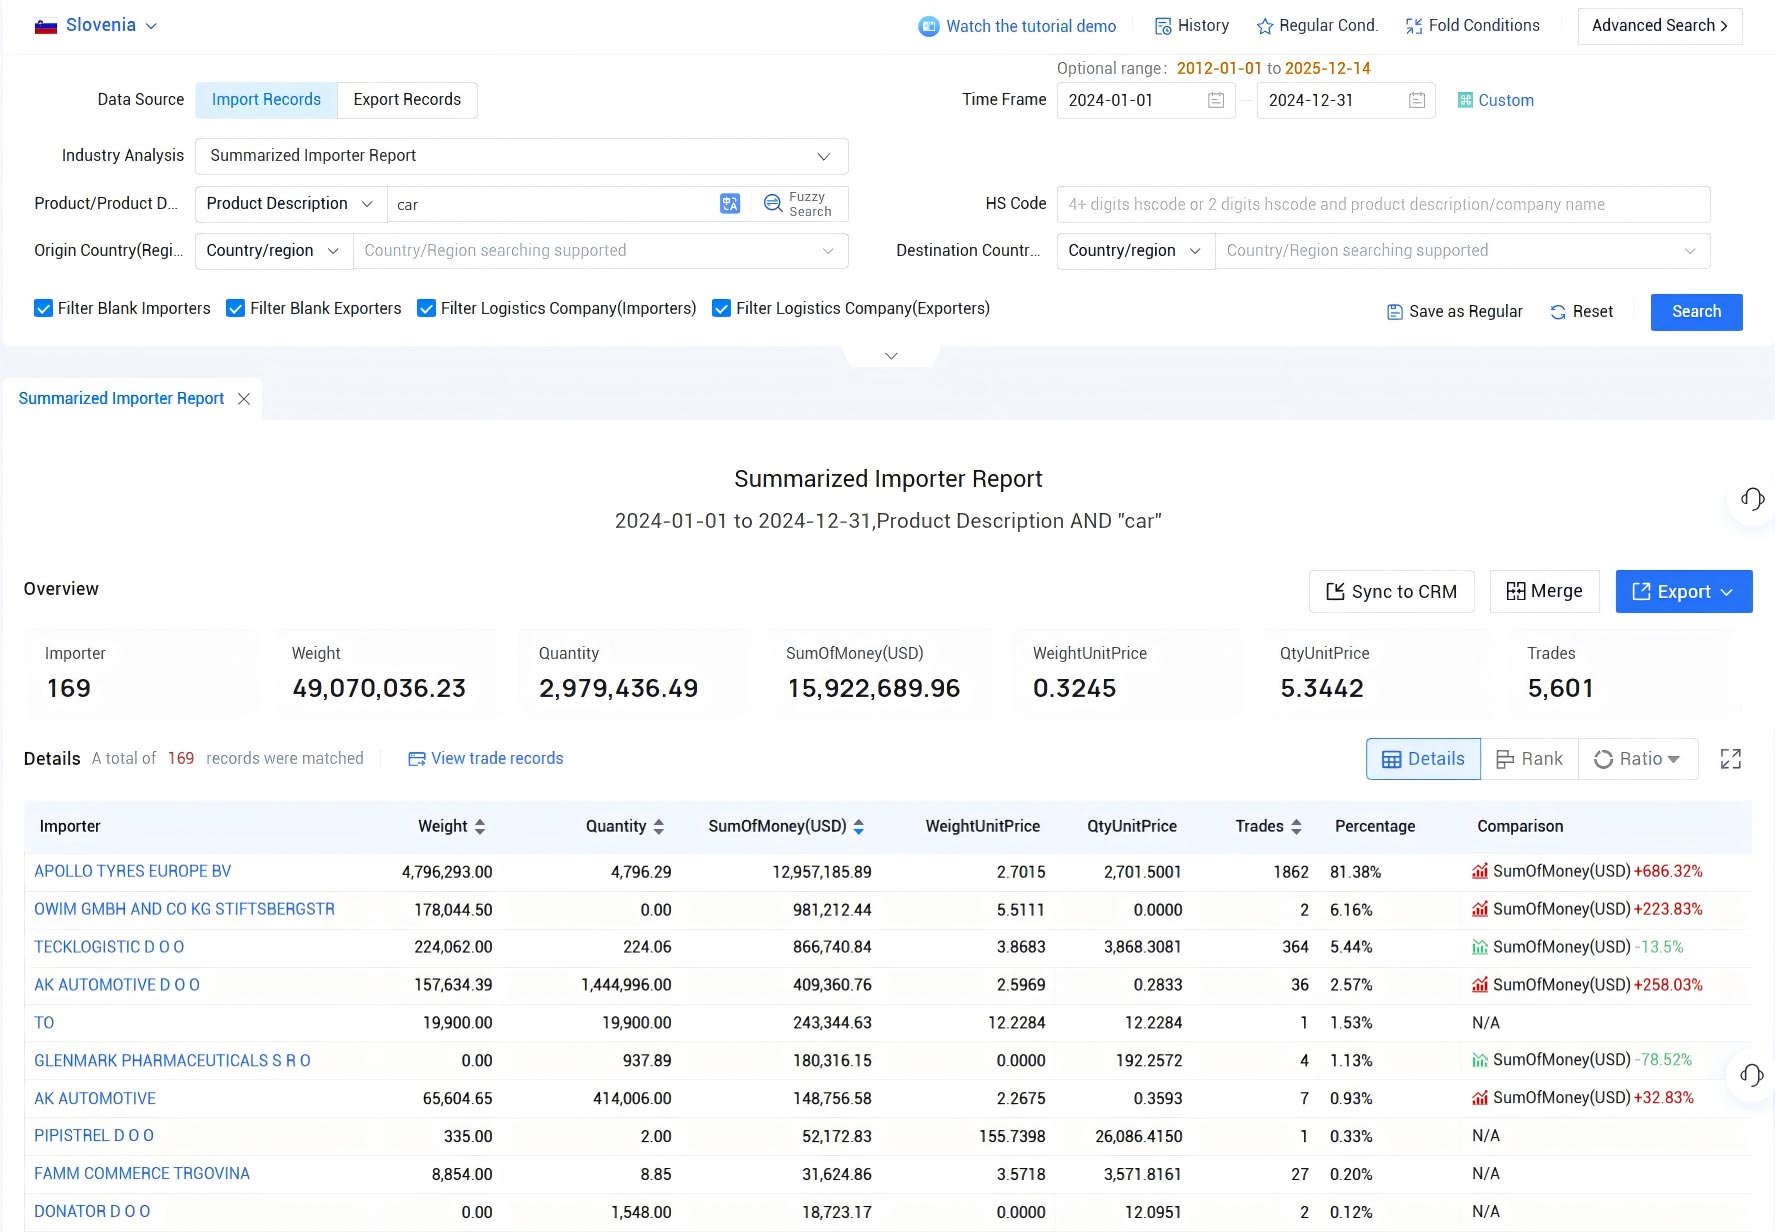Open OWIM GMBH AND CO KG STIFTSBERGSTR link

click(185, 909)
